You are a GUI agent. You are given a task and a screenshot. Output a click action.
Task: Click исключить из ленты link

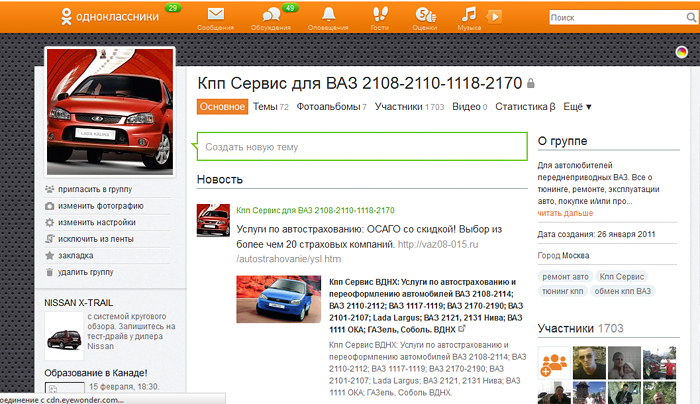[96, 239]
